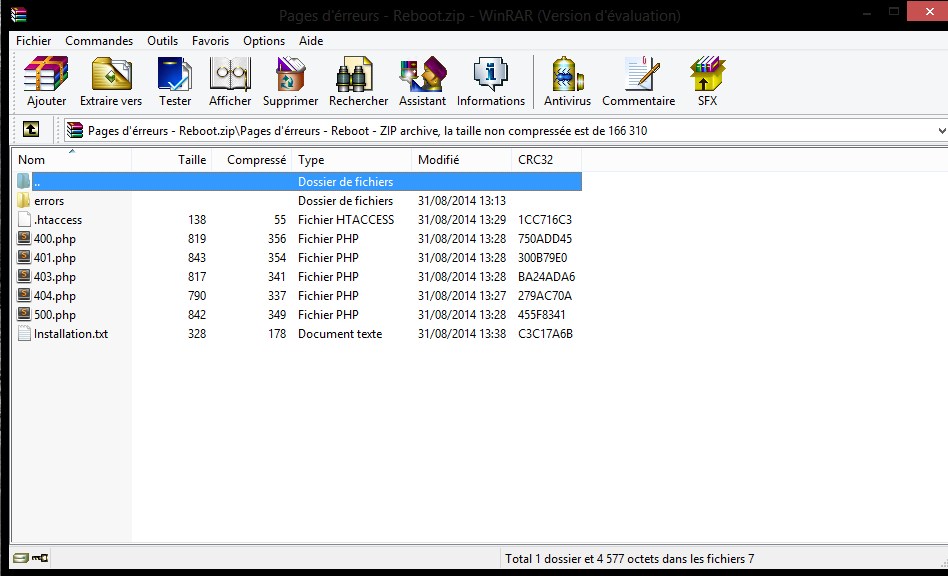Click CRC32 value 279AC70A
948x576 pixels.
[x=545, y=296]
